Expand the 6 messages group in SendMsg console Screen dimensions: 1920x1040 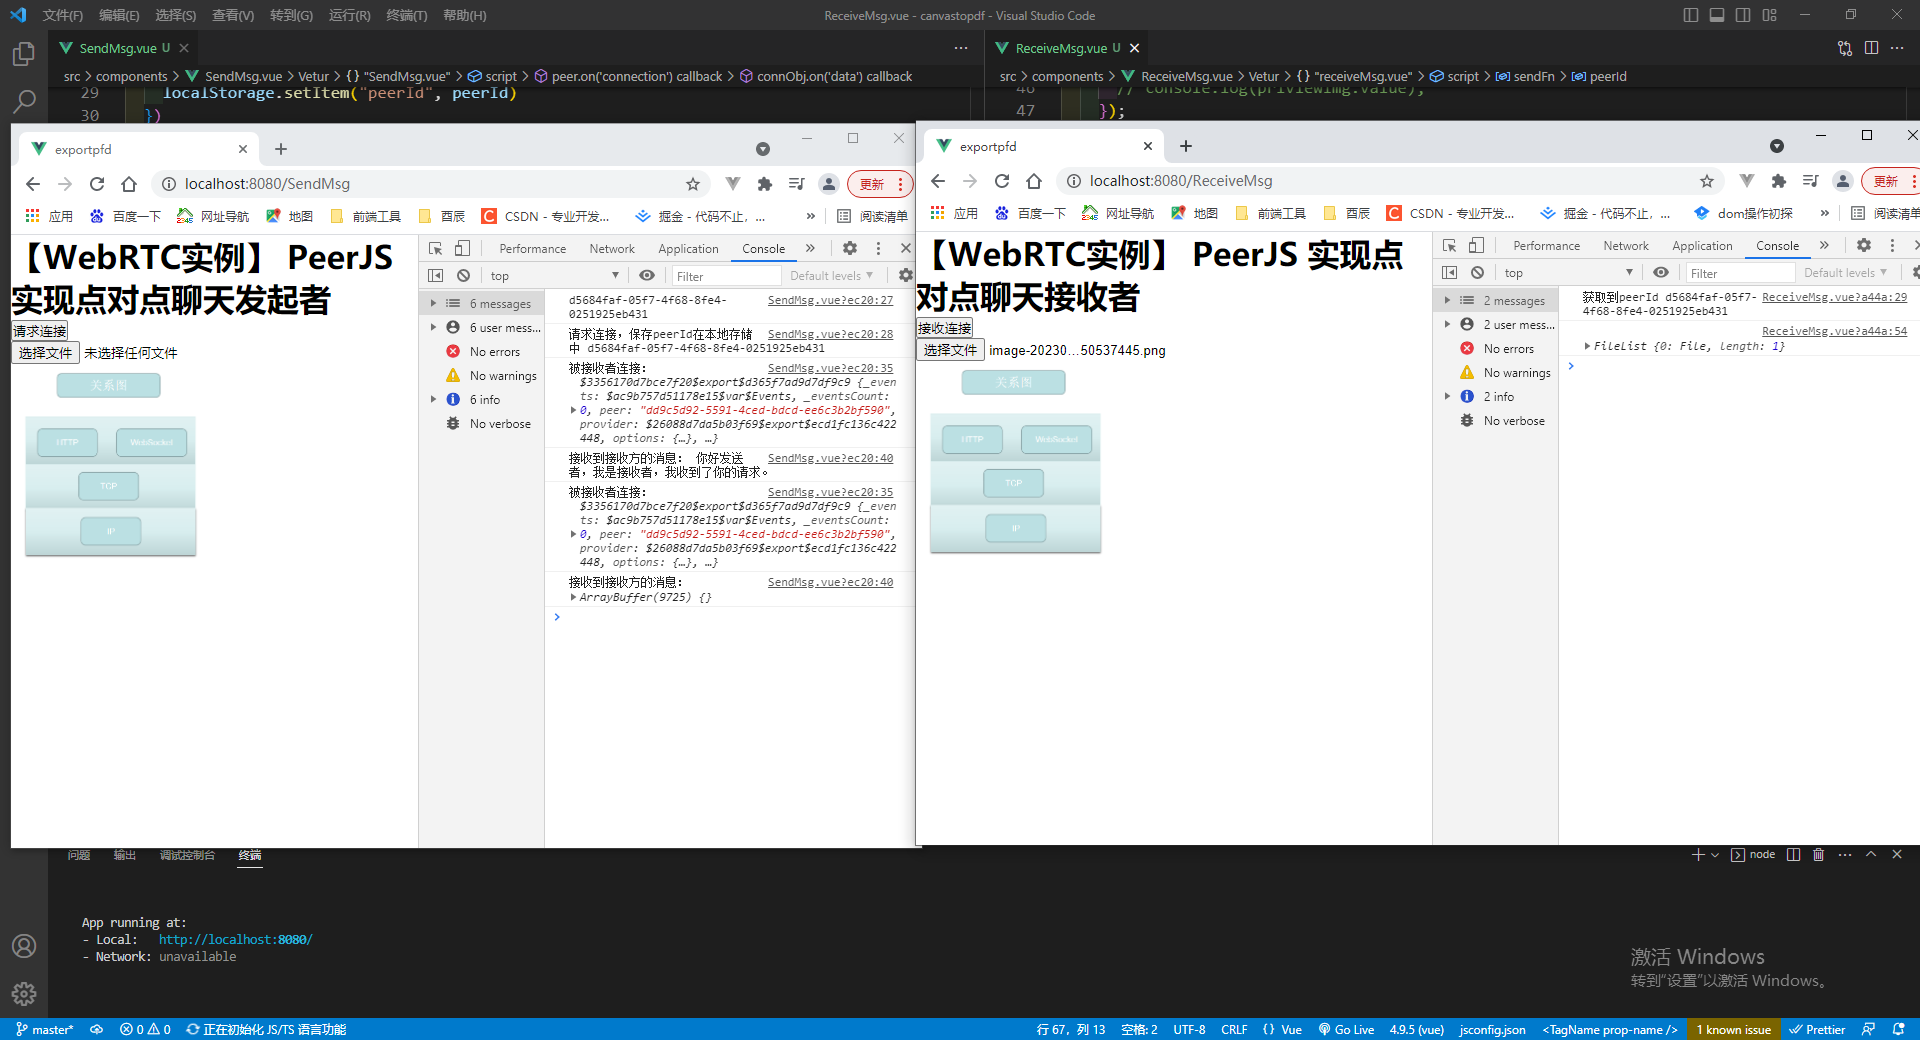tap(433, 304)
